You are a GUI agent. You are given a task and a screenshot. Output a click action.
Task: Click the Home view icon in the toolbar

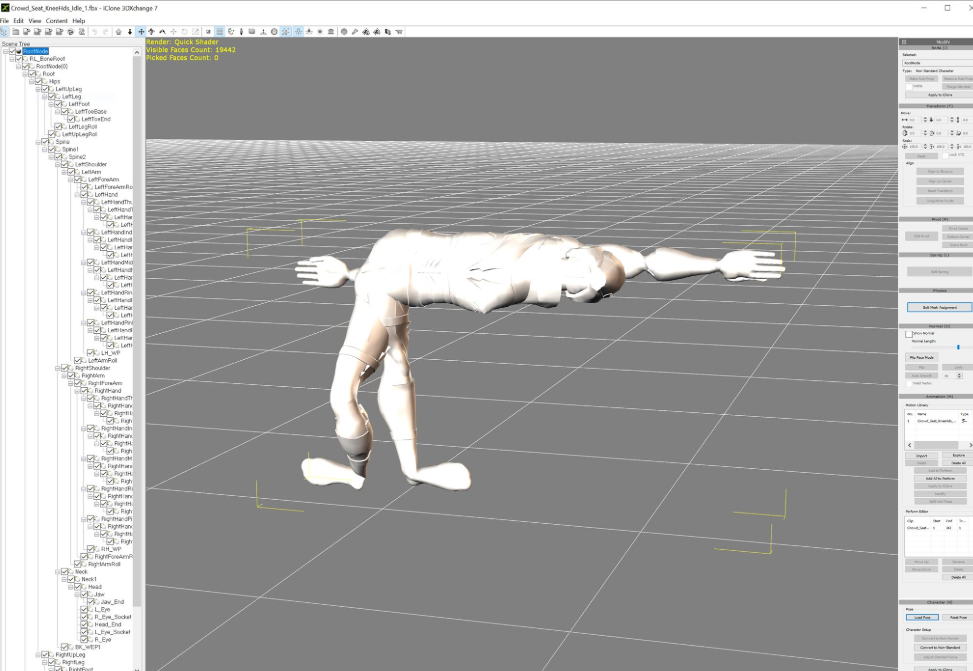[119, 32]
